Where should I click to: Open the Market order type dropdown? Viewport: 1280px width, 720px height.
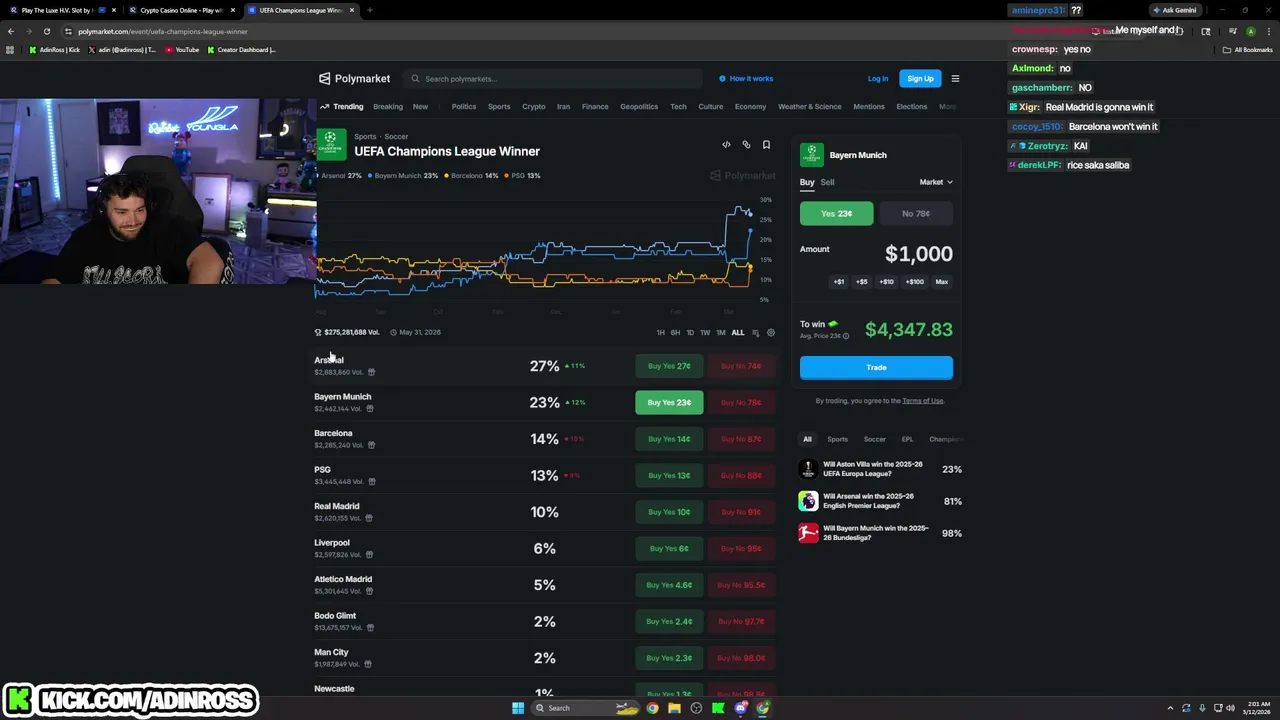click(x=936, y=182)
